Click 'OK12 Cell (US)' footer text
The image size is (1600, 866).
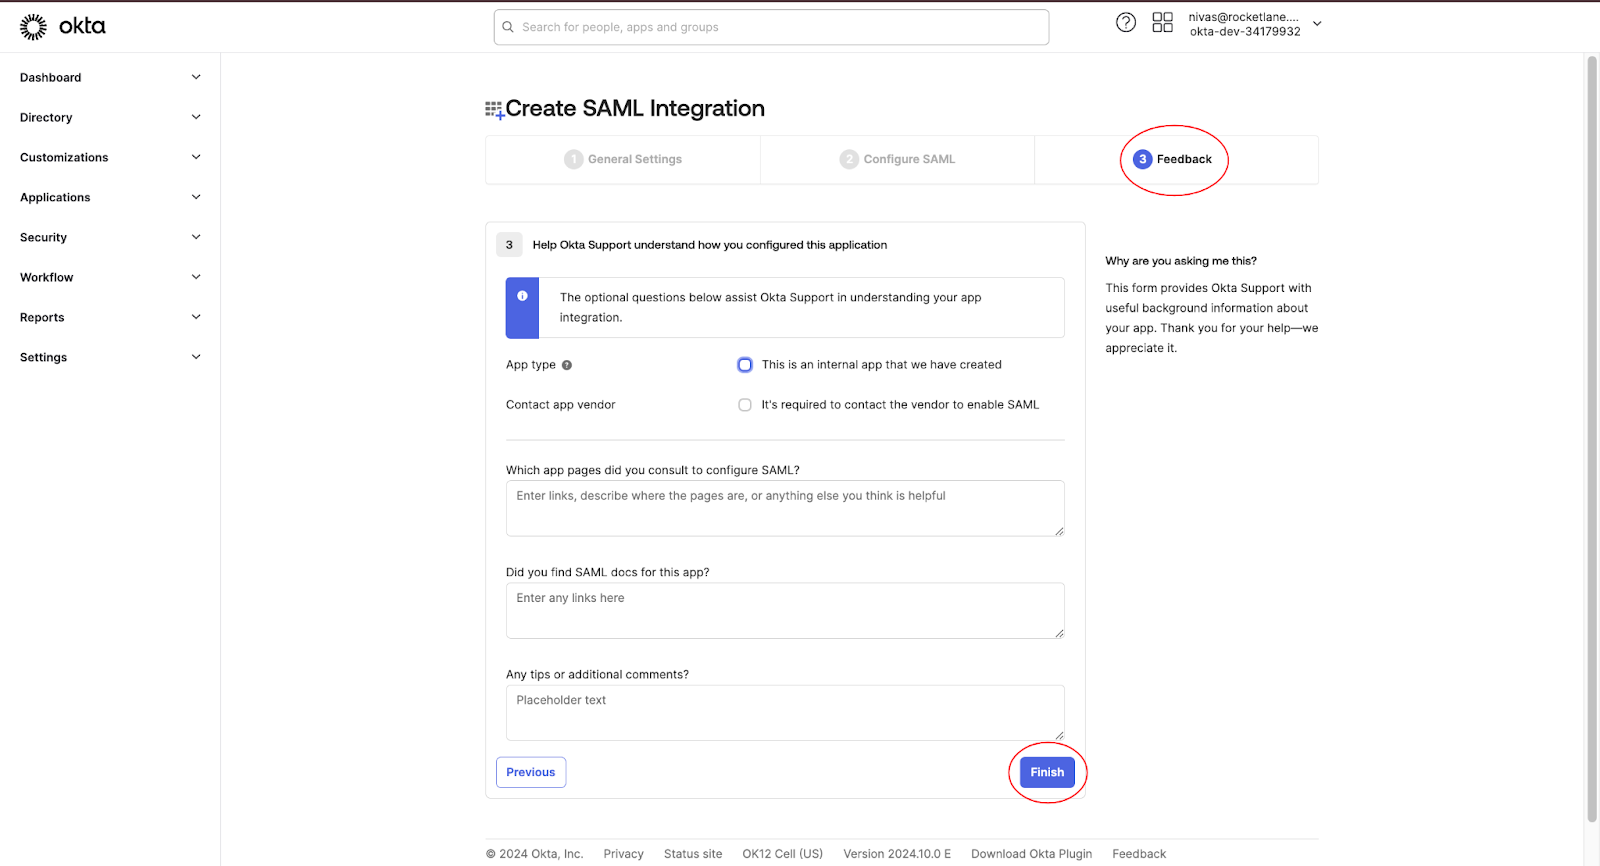click(x=783, y=854)
